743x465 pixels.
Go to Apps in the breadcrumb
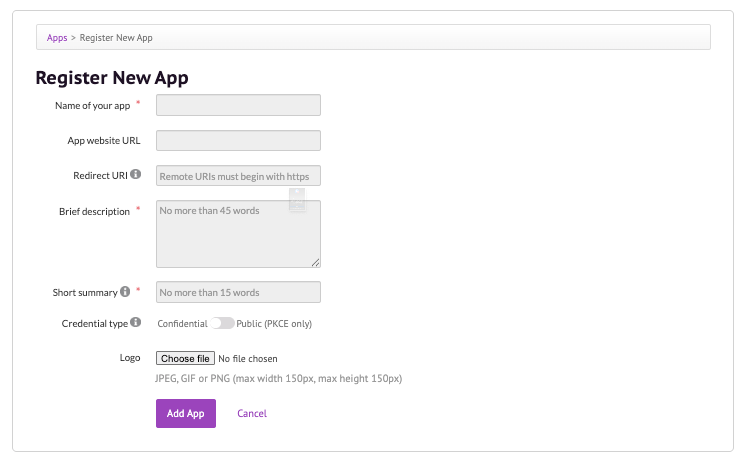57,38
